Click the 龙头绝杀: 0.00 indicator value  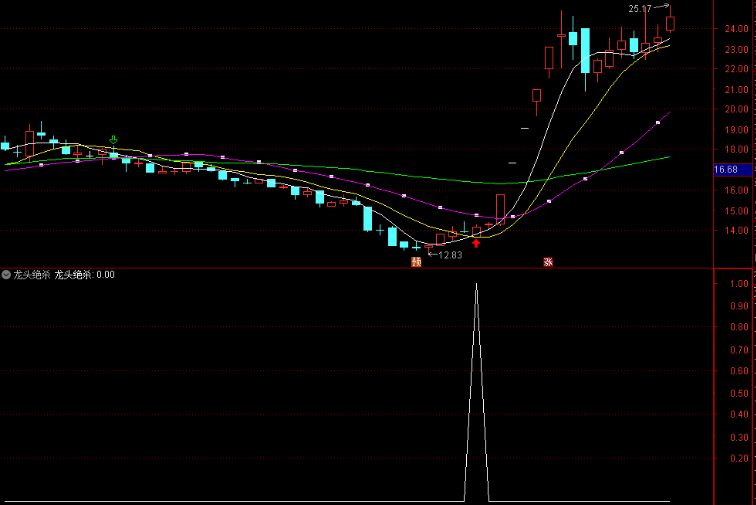point(84,275)
